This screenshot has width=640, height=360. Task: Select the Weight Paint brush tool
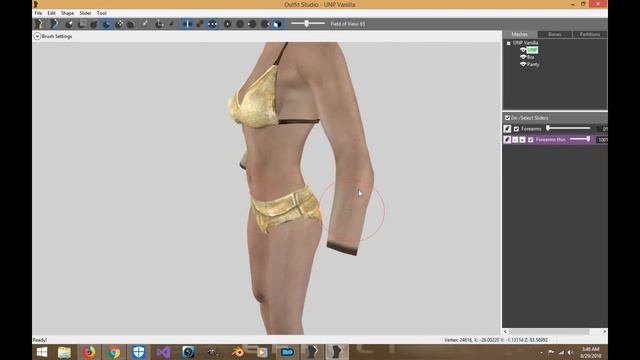[x=145, y=24]
